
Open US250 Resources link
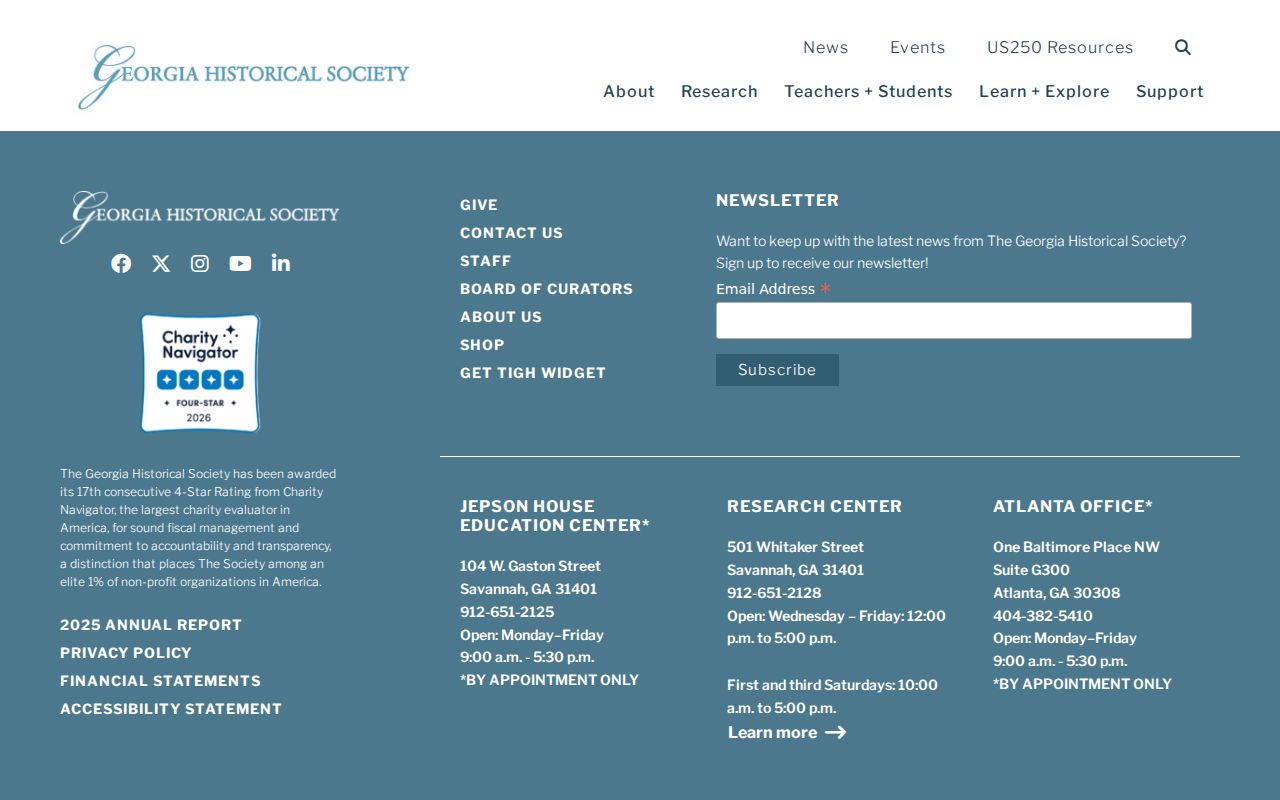coord(1060,47)
